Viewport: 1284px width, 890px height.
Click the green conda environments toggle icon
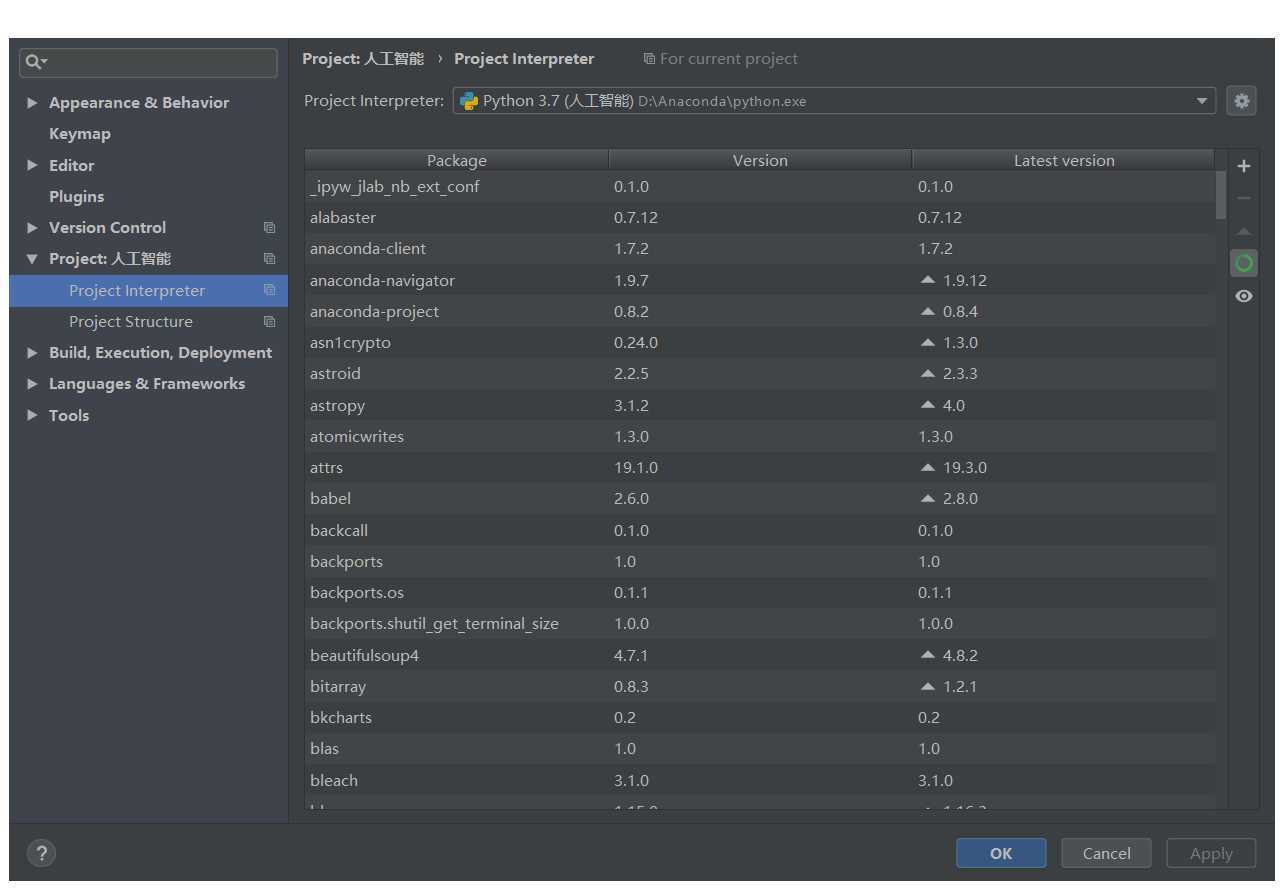(x=1243, y=263)
